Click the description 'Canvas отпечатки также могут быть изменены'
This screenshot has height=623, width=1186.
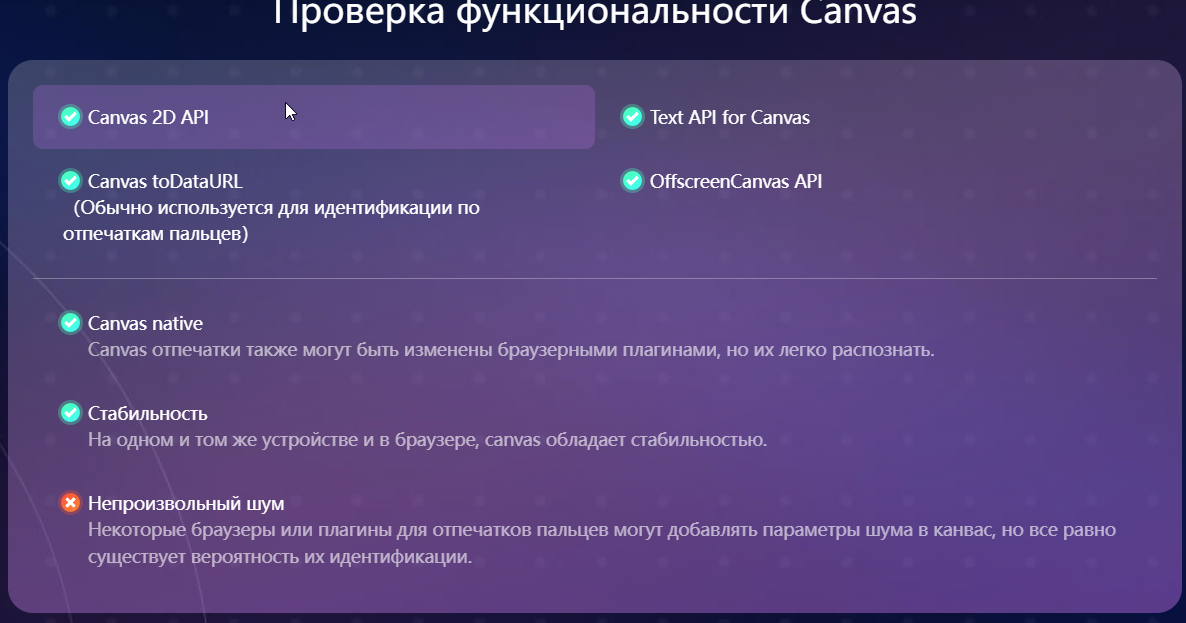coord(511,350)
